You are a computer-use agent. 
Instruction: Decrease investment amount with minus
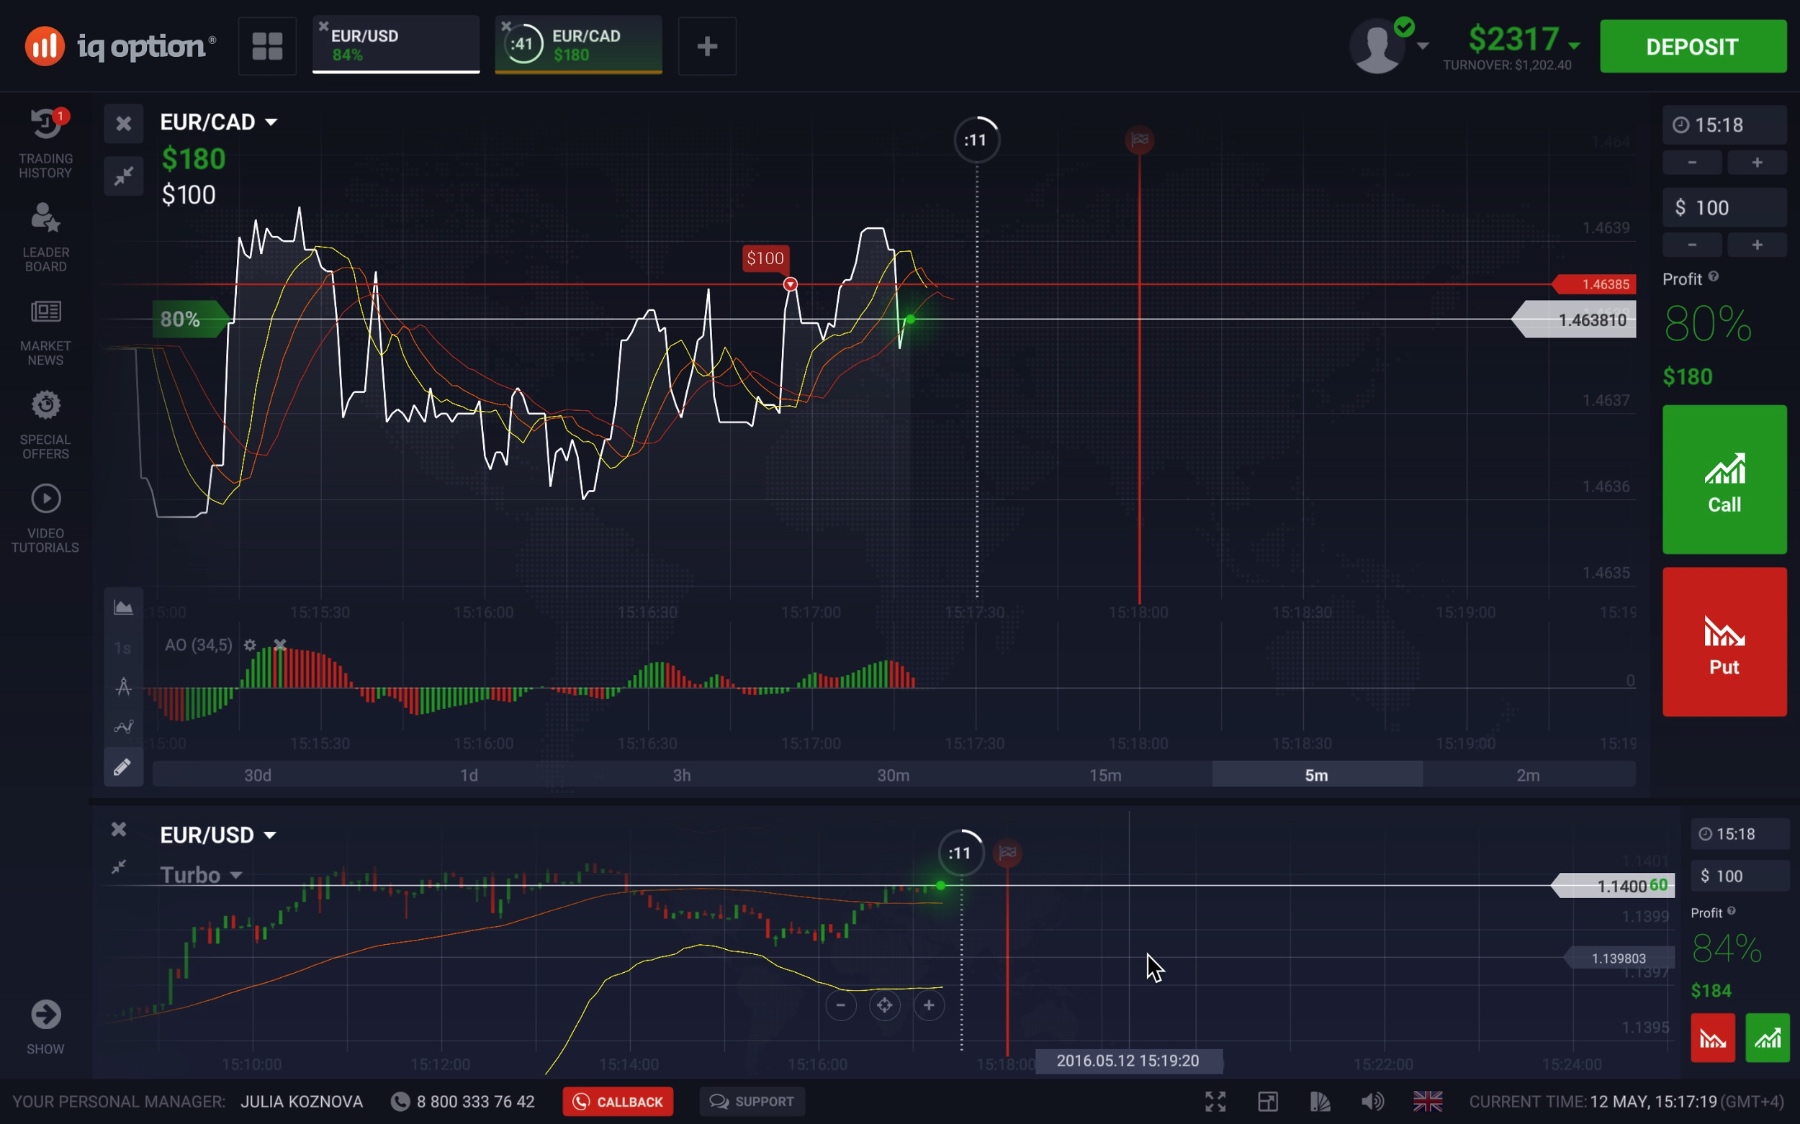click(1692, 244)
